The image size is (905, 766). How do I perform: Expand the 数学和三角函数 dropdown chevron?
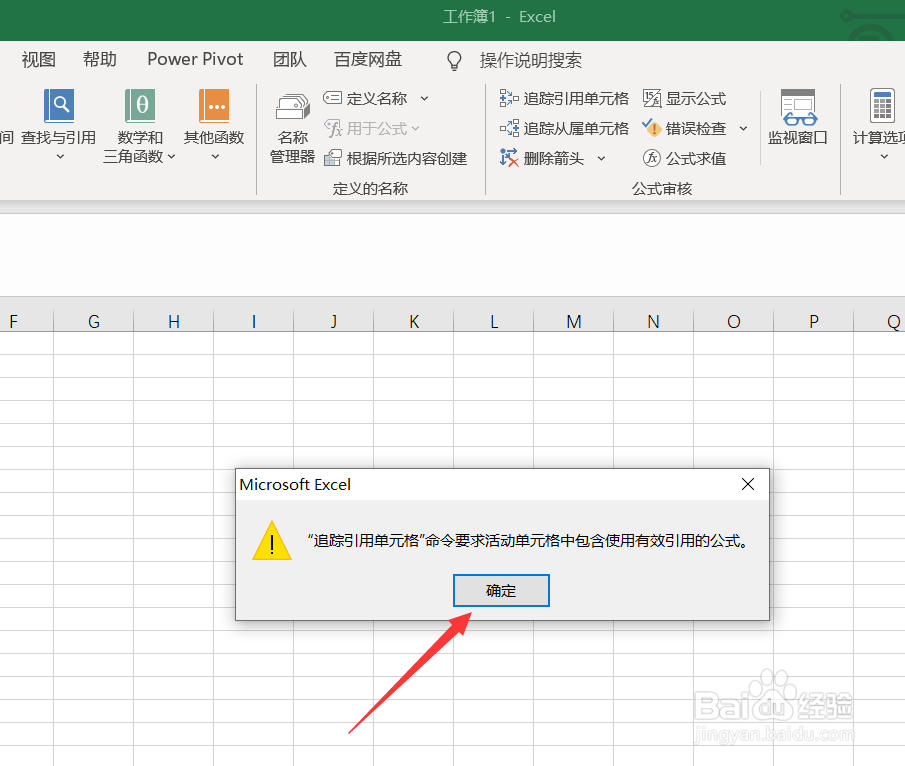pos(171,156)
